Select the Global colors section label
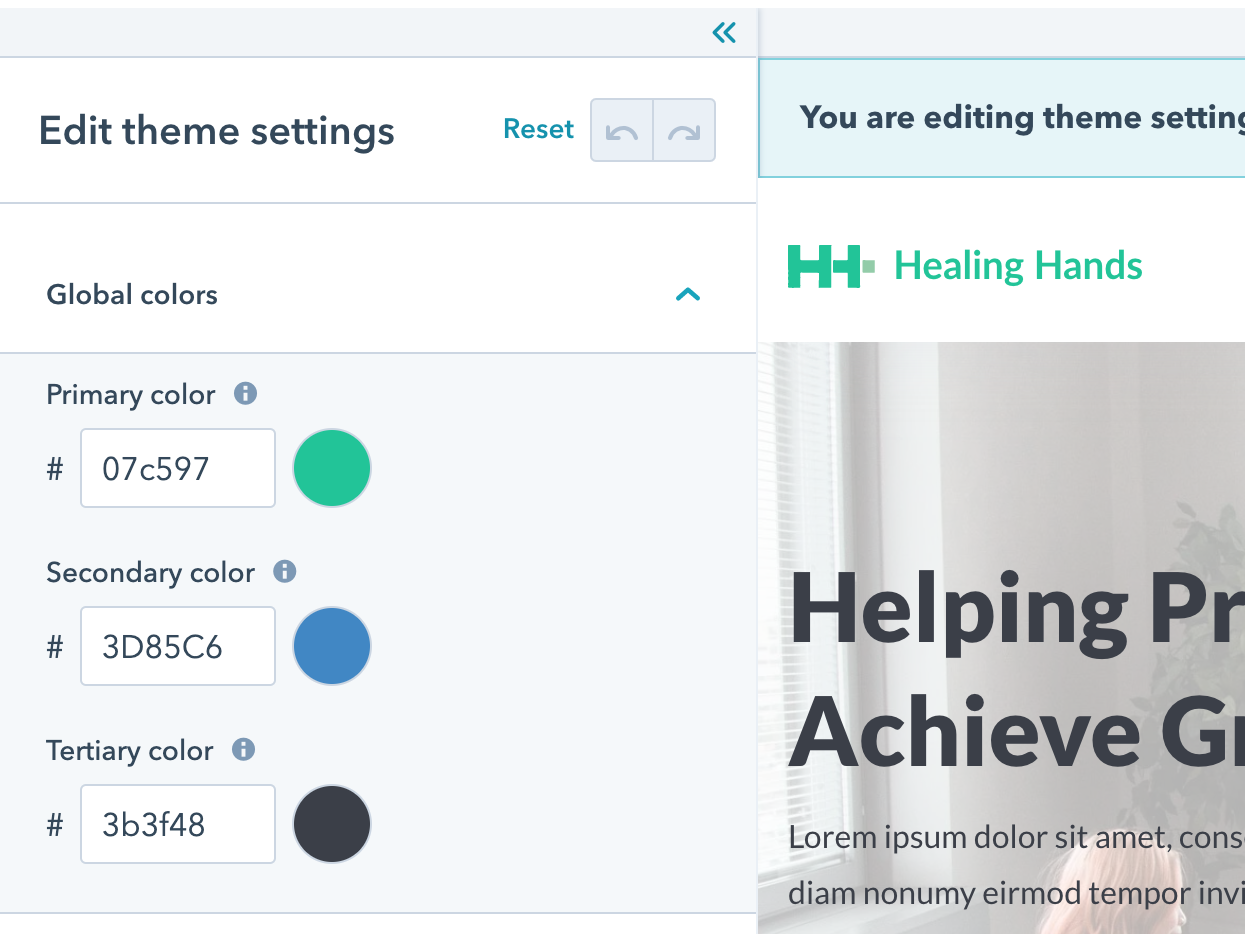The image size is (1245, 934). 132,295
